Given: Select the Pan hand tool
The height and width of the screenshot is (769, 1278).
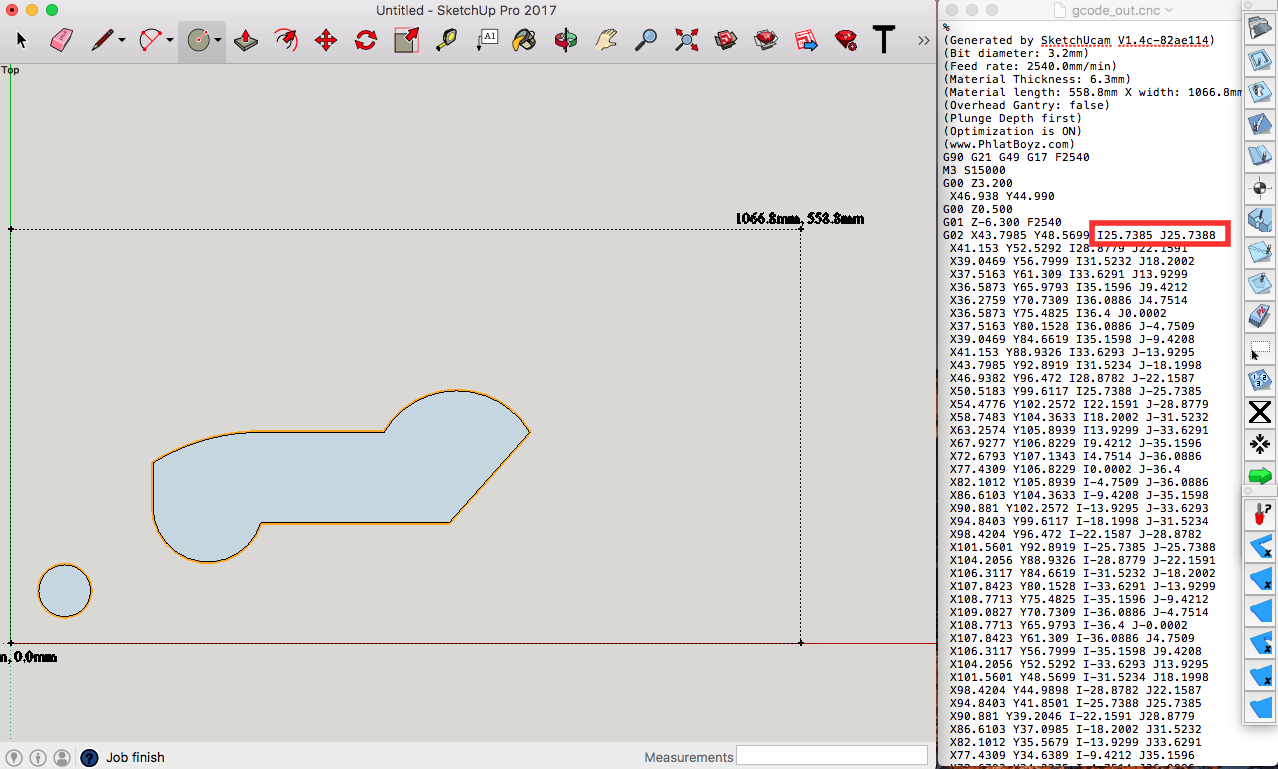Looking at the screenshot, I should tap(606, 41).
